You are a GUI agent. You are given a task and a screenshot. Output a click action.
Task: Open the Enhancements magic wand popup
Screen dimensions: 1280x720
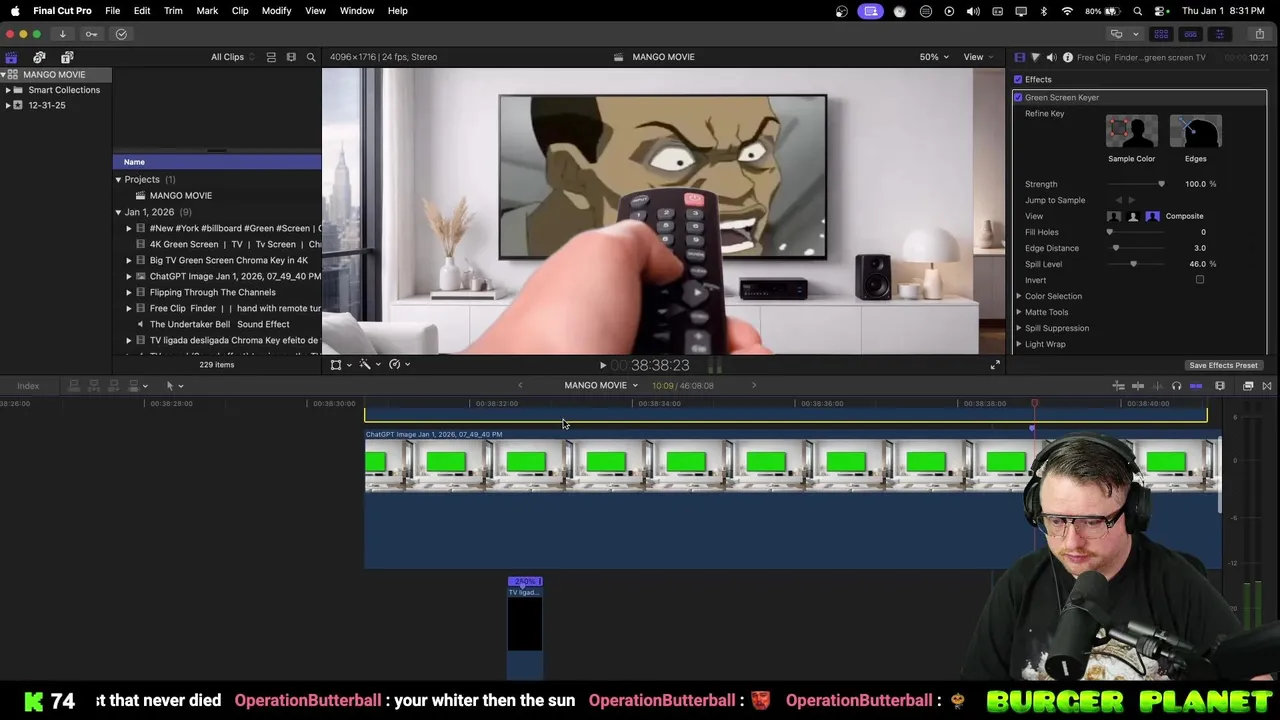click(368, 365)
